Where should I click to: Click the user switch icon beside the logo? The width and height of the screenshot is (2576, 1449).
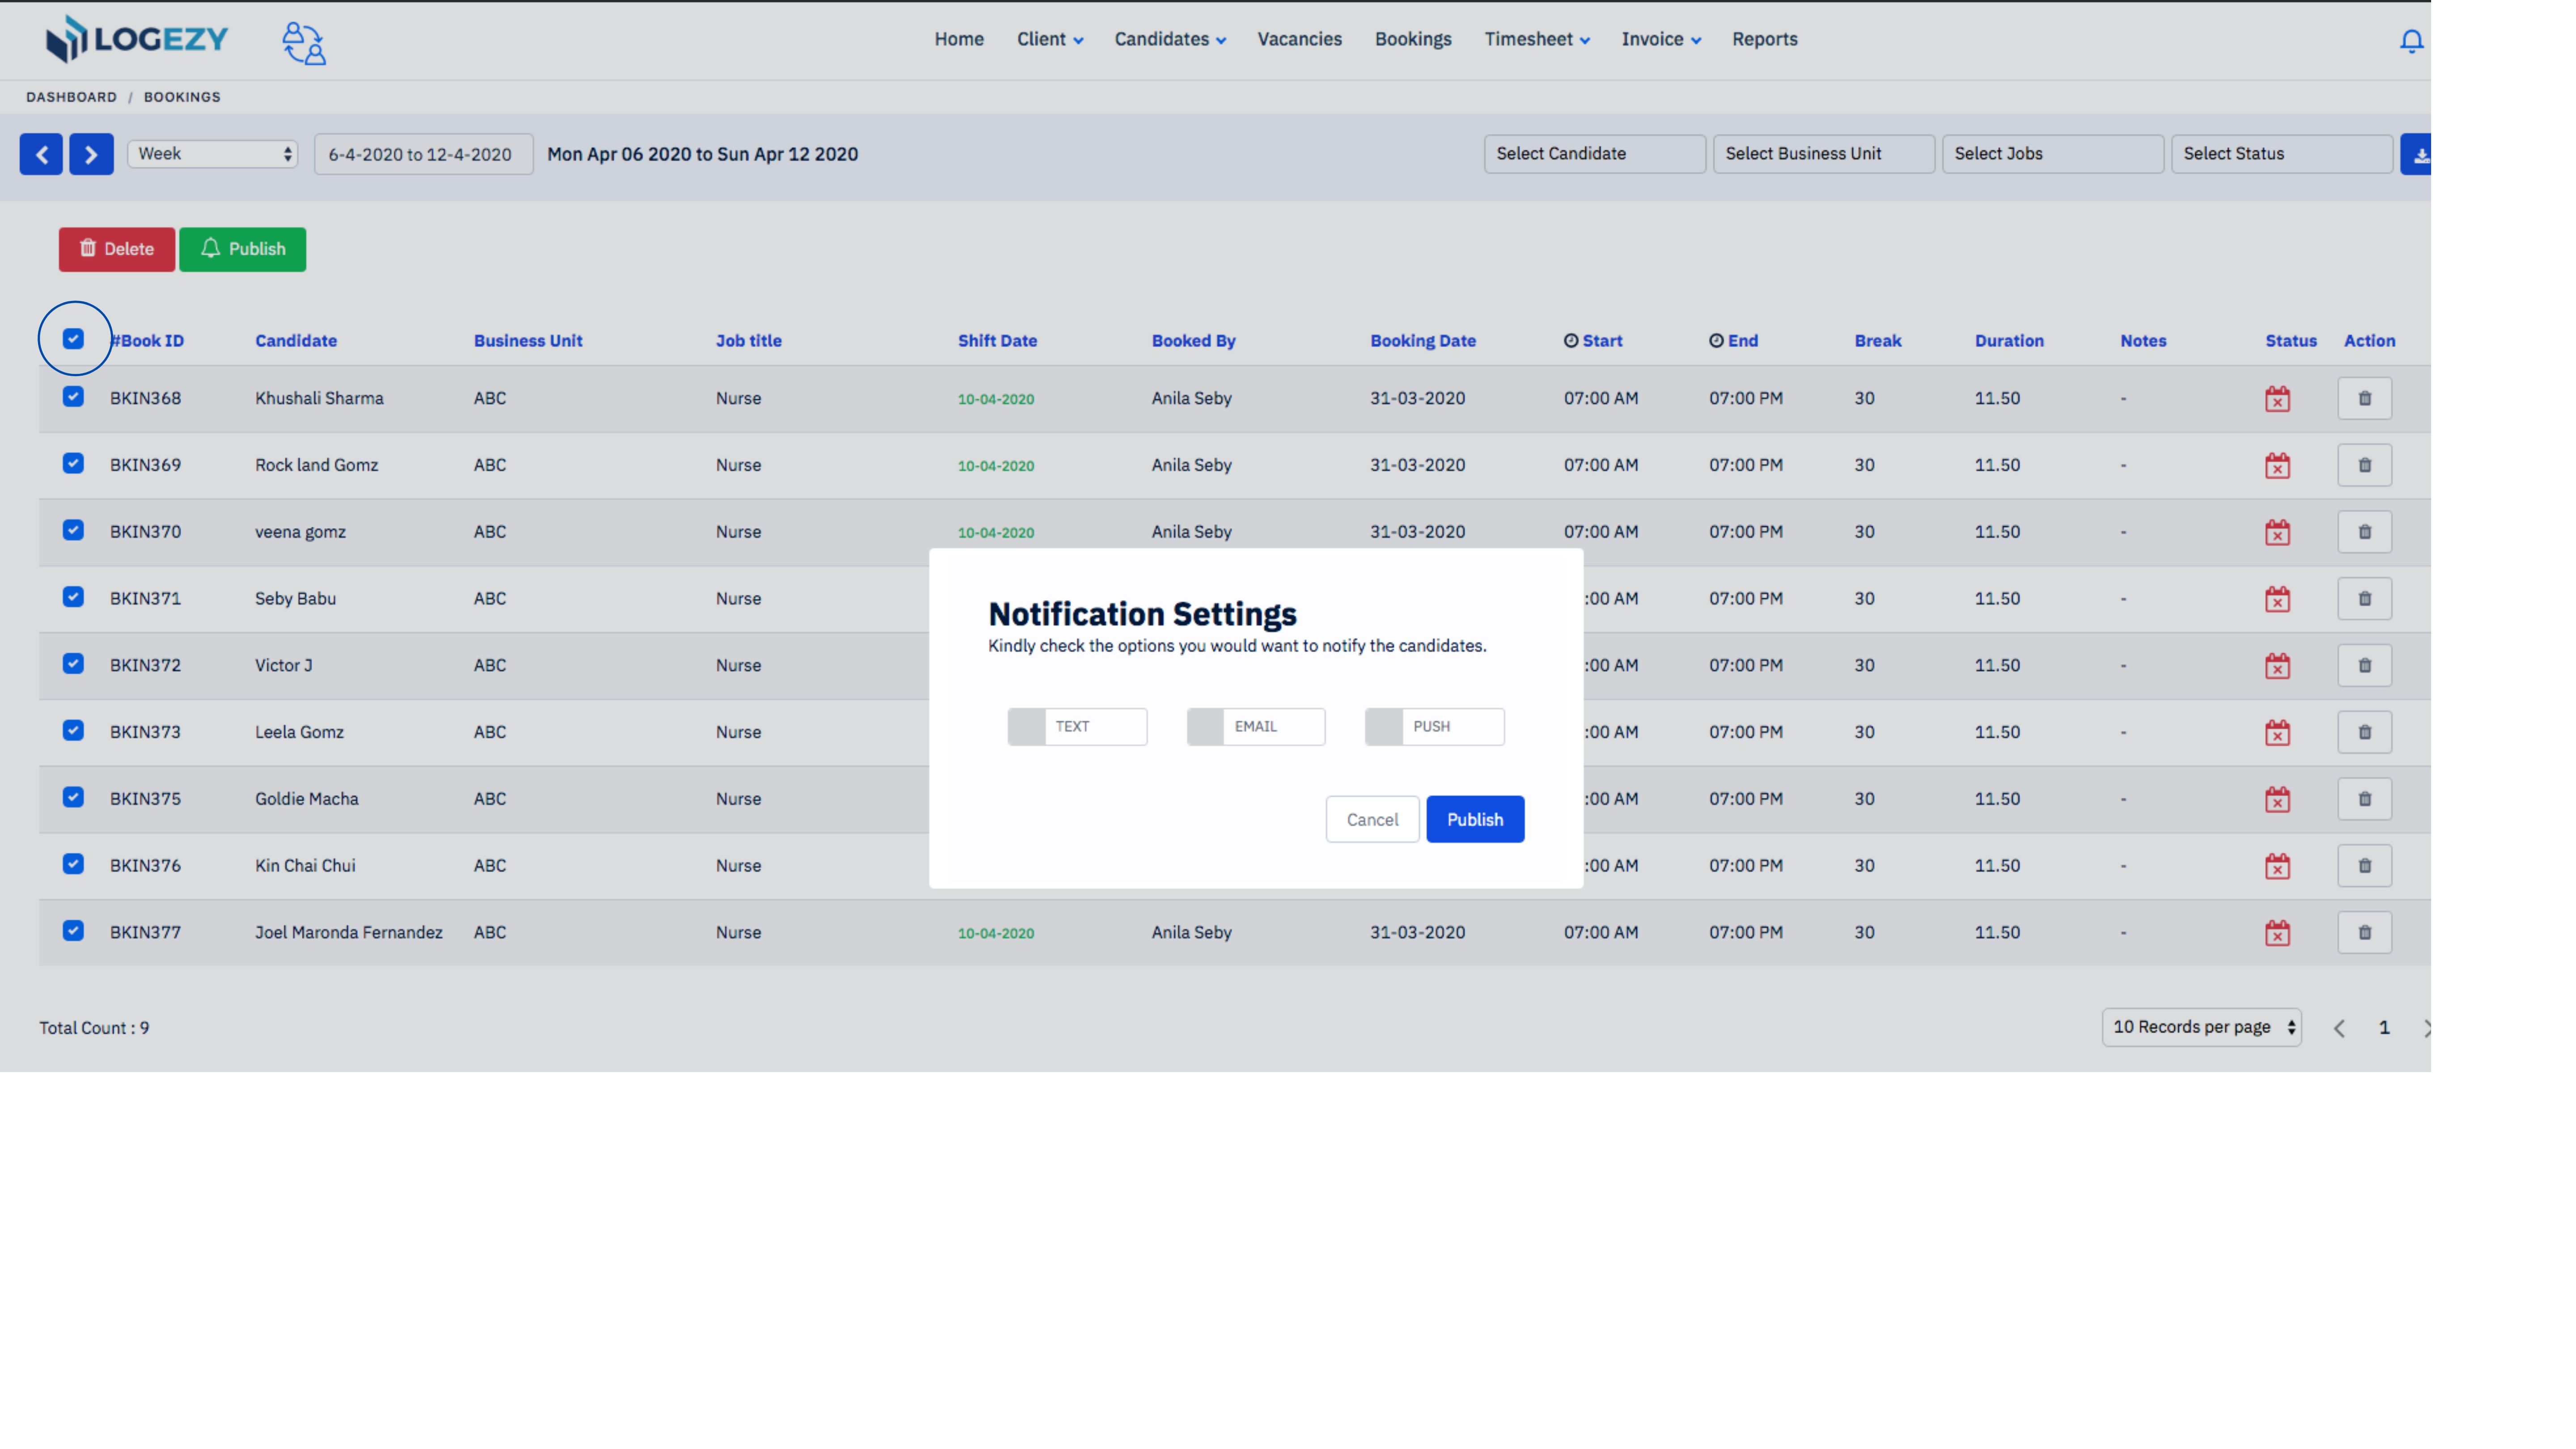tap(304, 43)
